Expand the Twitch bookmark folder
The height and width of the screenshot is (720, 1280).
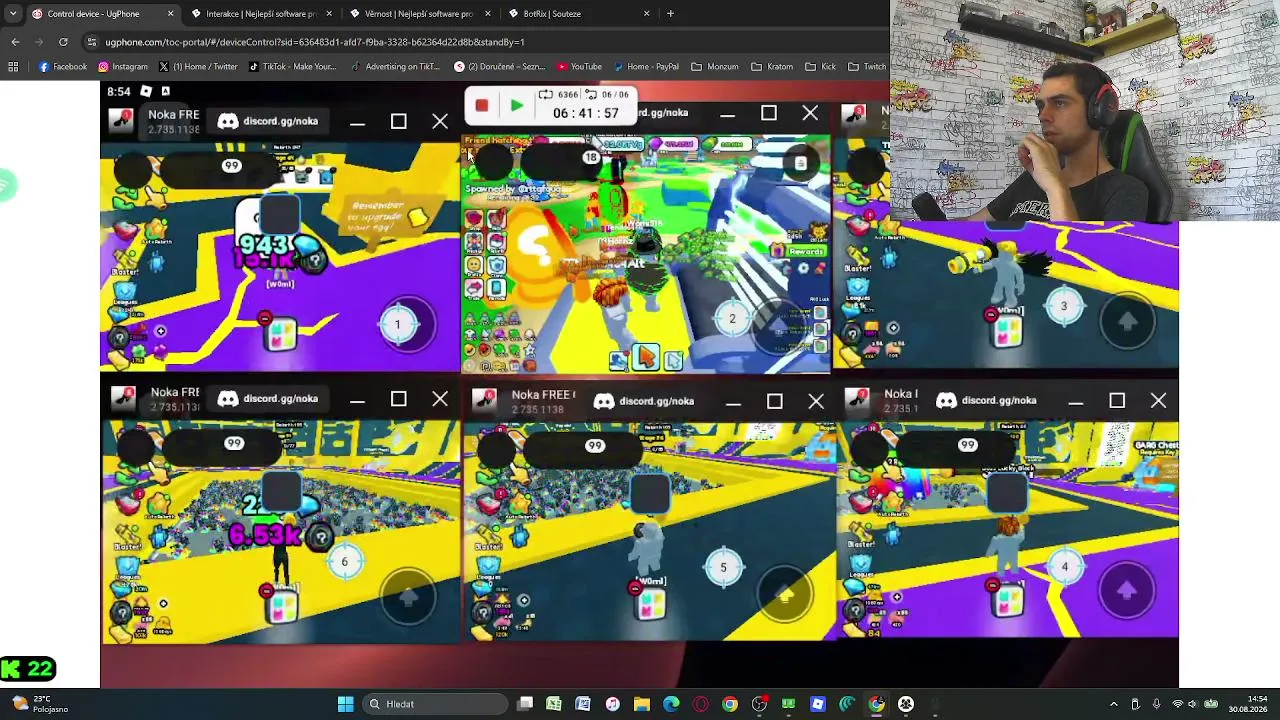867,67
